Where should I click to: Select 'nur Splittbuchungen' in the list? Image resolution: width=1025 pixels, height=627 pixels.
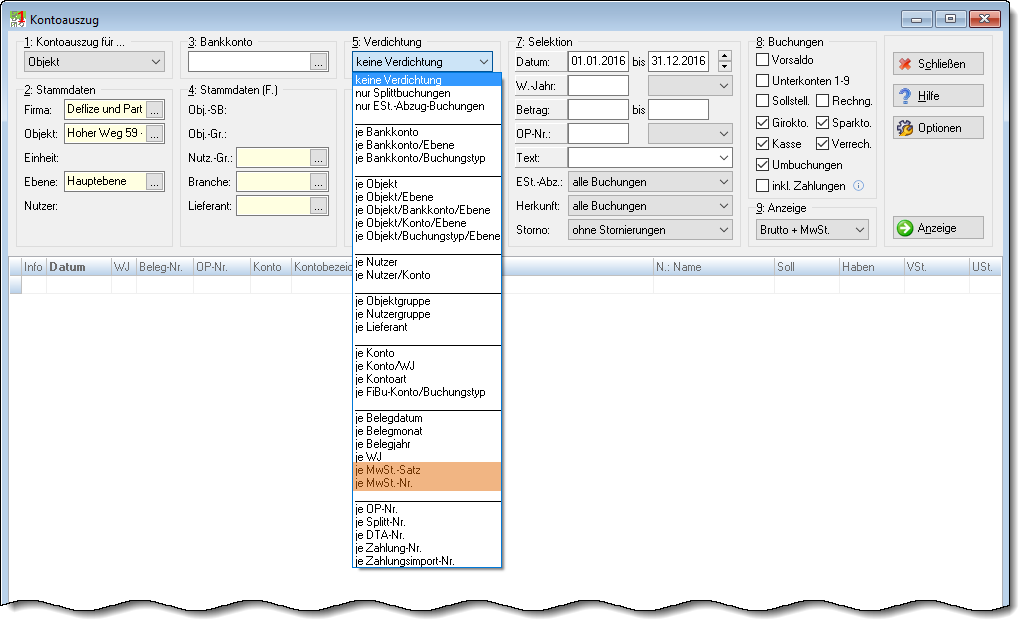pyautogui.click(x=427, y=93)
